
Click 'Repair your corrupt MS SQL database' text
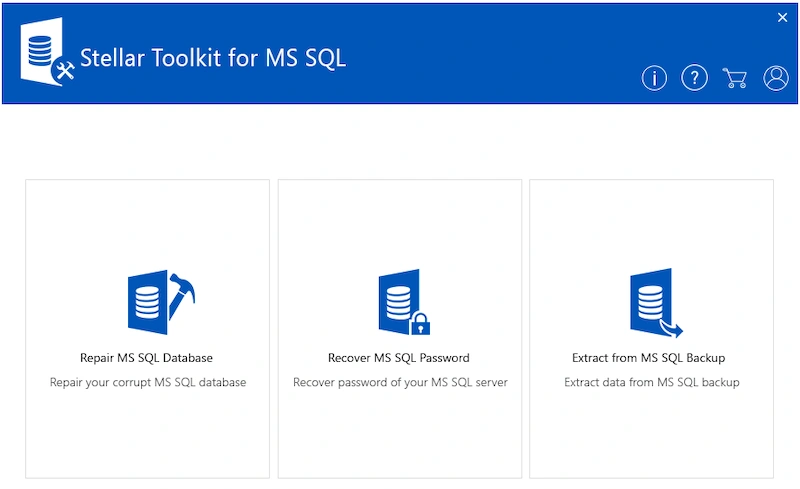click(148, 382)
